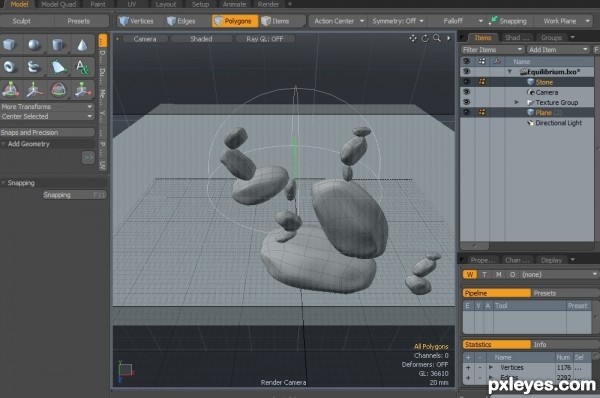Click the Camera item icon
The height and width of the screenshot is (398, 600).
point(530,92)
